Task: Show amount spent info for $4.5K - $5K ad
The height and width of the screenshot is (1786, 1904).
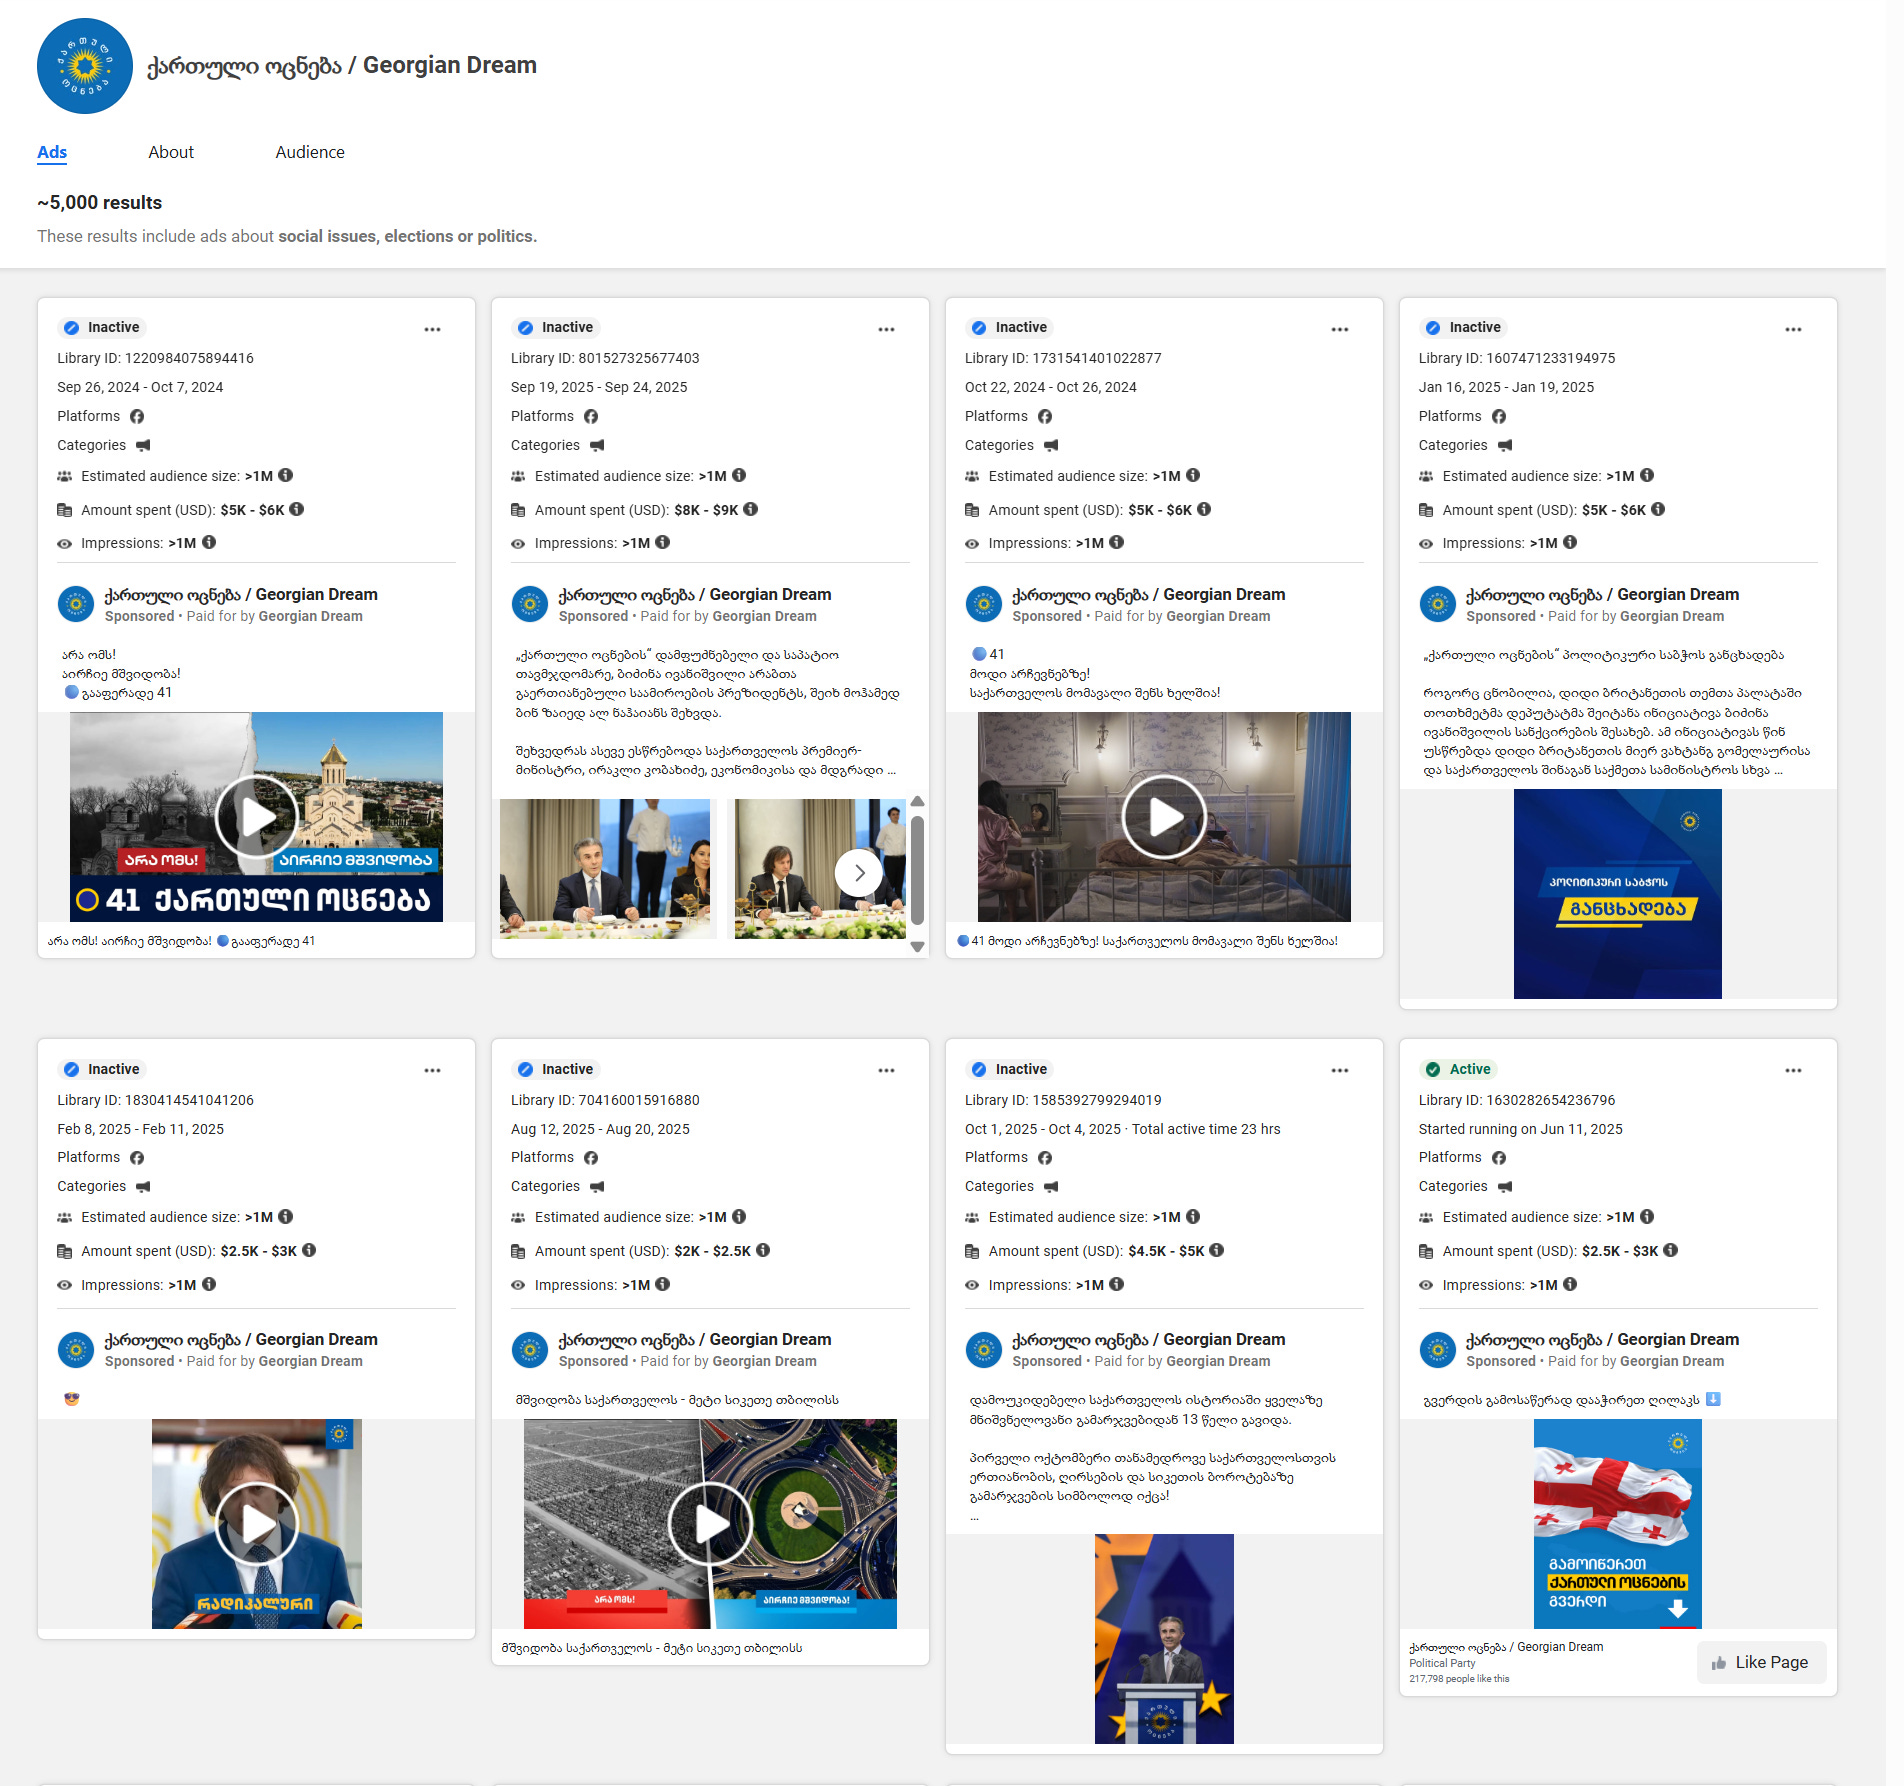Action: 1217,1250
